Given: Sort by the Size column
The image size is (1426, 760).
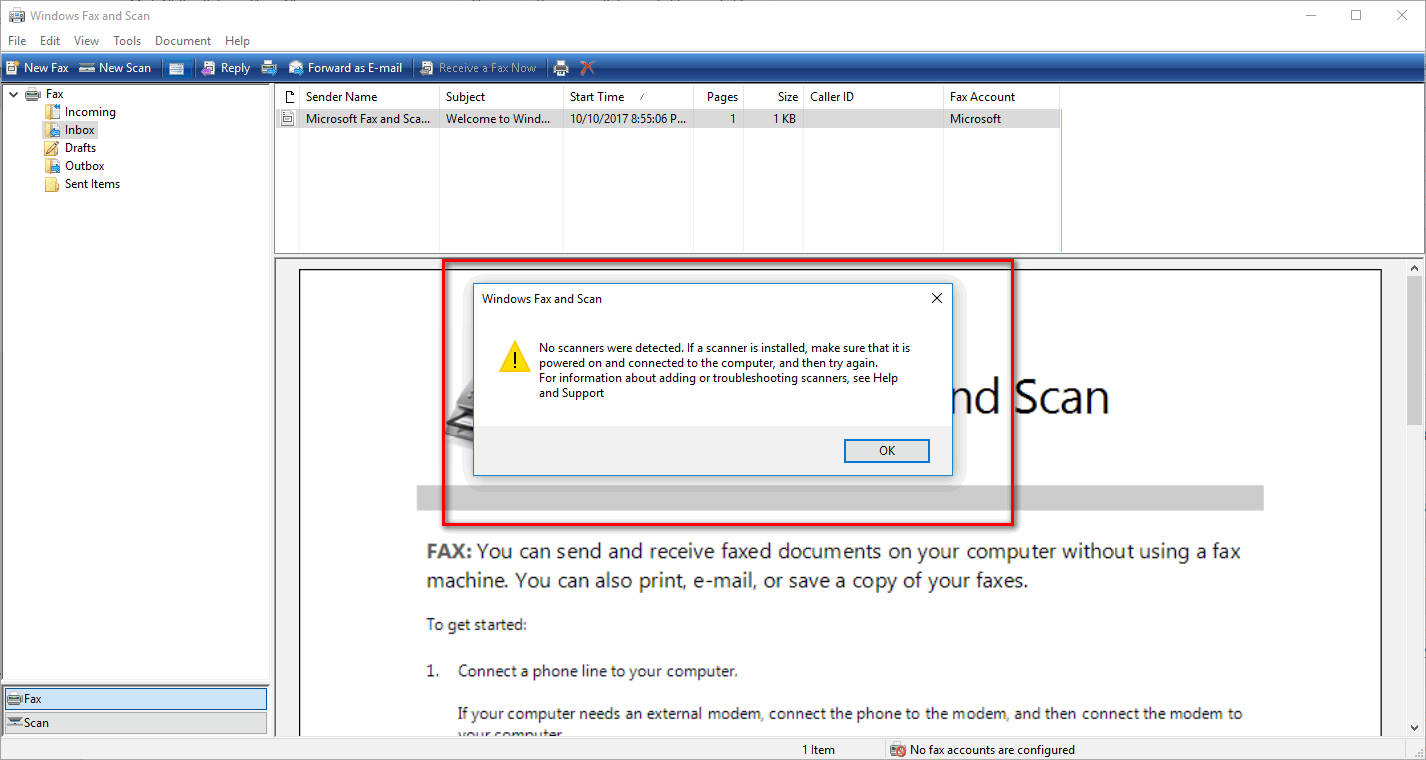Looking at the screenshot, I should [773, 97].
